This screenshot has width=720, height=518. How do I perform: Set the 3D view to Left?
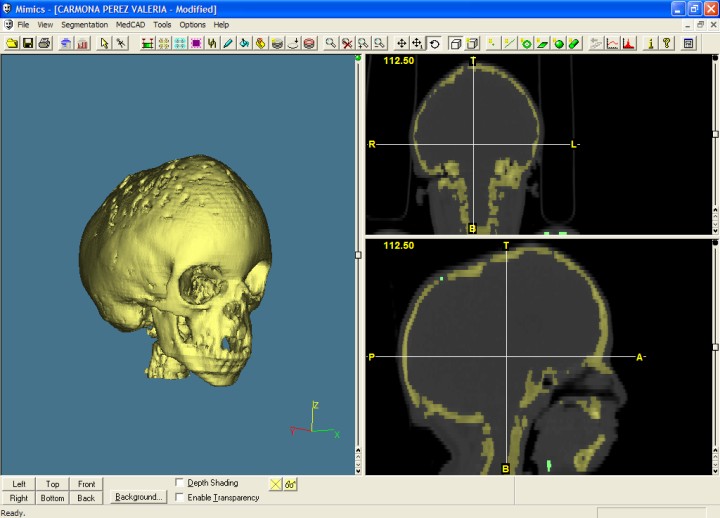point(19,484)
